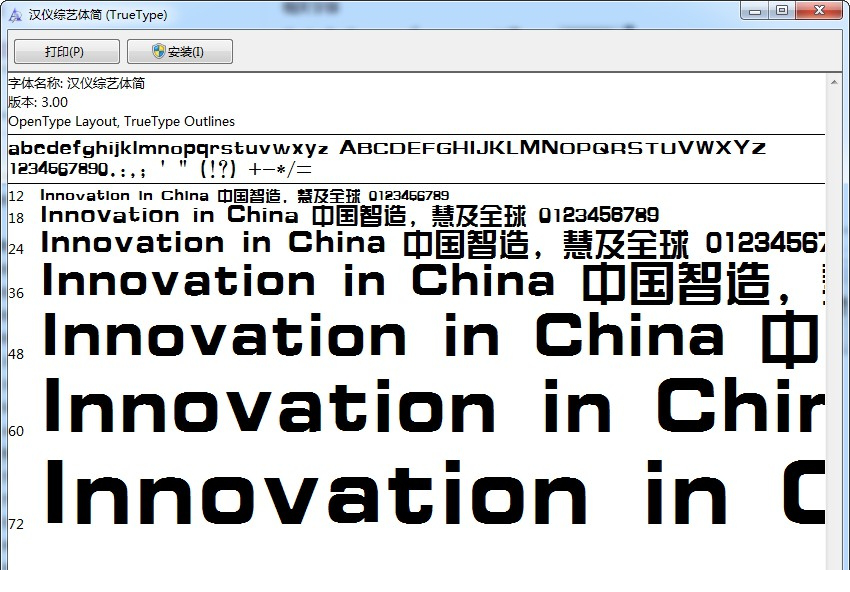Screen dimensions: 850x592
Task: Click the uppercase alphabet sample ABCDEFGHIJKLMNOPQRSTUVWXYZ
Action: coord(552,147)
